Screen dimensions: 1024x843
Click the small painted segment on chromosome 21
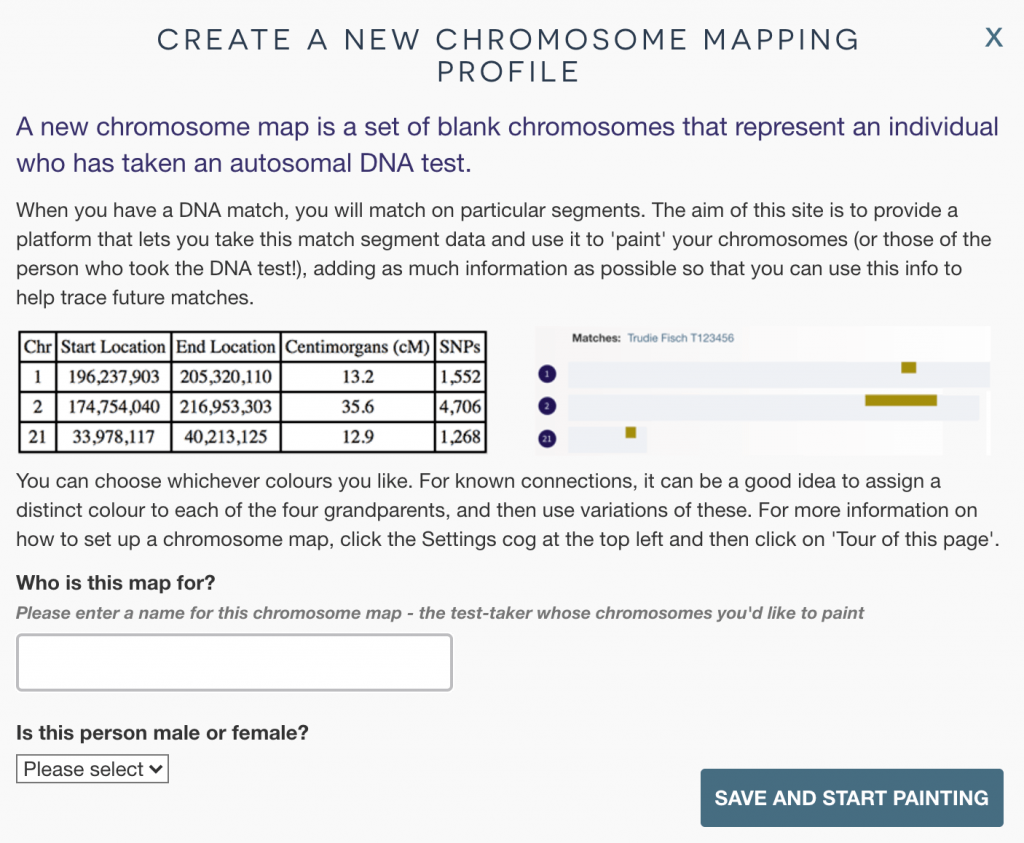click(631, 432)
